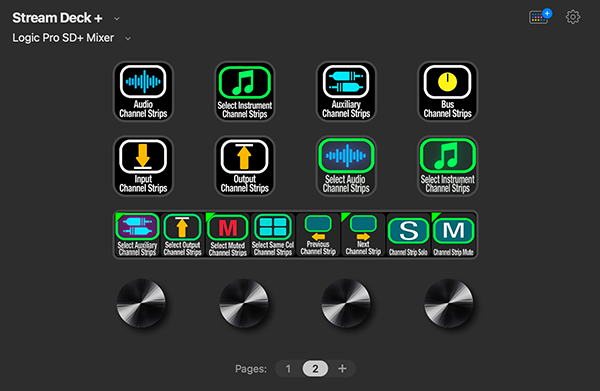Add a new page with plus button
The image size is (600, 391).
342,368
